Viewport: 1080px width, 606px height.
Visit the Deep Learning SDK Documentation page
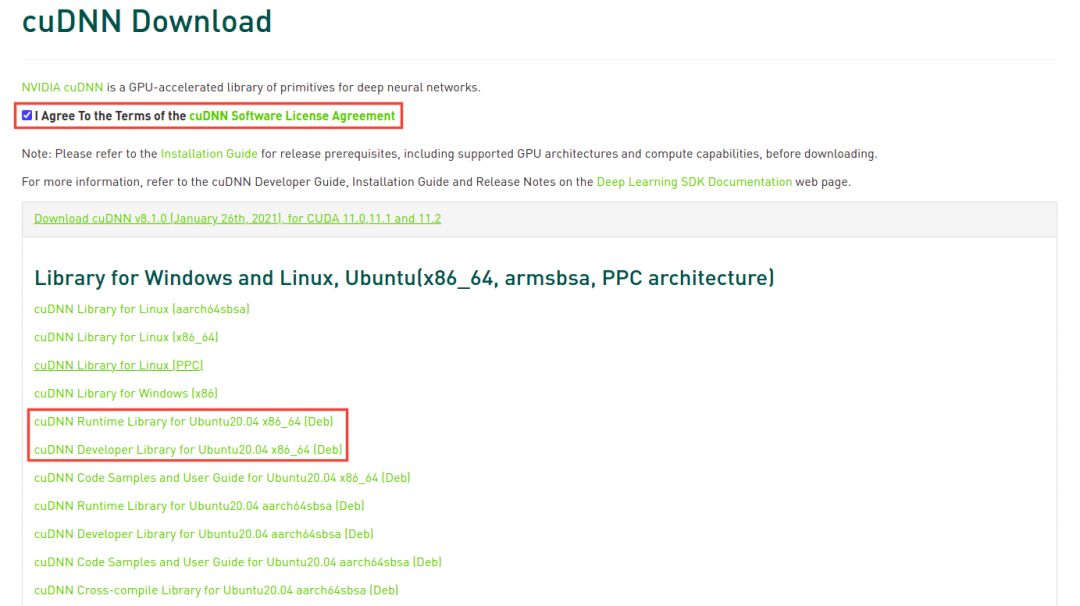pos(694,182)
